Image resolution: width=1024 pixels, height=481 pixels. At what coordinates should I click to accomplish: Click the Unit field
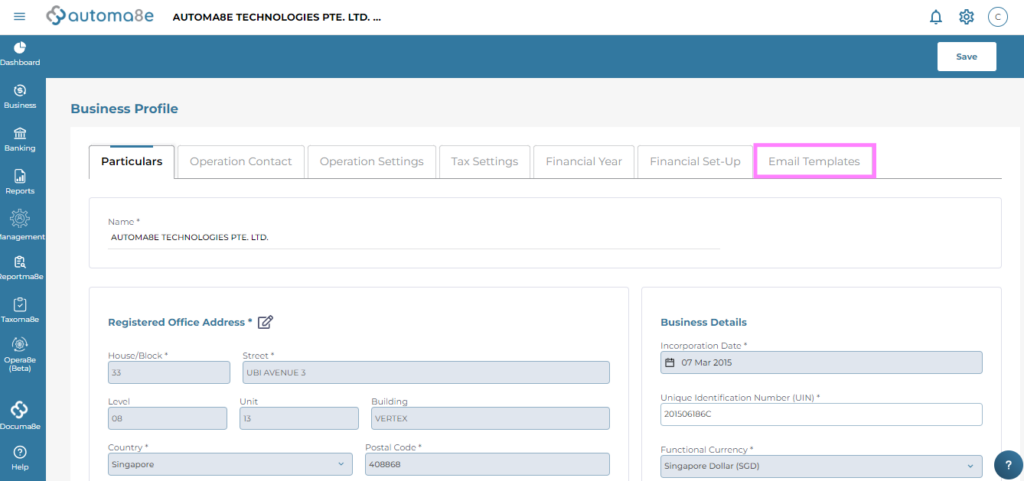pyautogui.click(x=299, y=418)
